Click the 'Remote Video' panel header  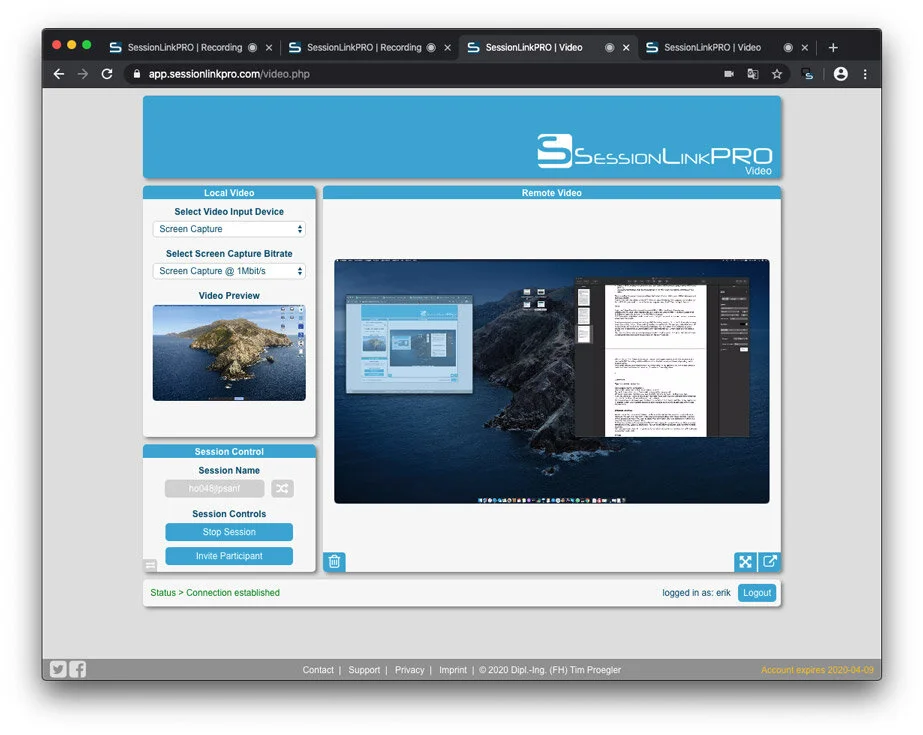[x=552, y=193]
